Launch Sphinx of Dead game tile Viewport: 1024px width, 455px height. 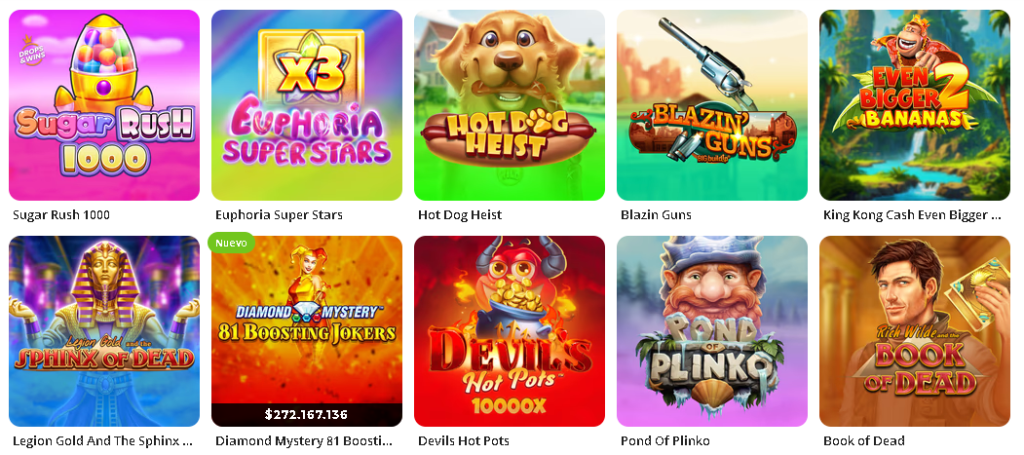(104, 331)
